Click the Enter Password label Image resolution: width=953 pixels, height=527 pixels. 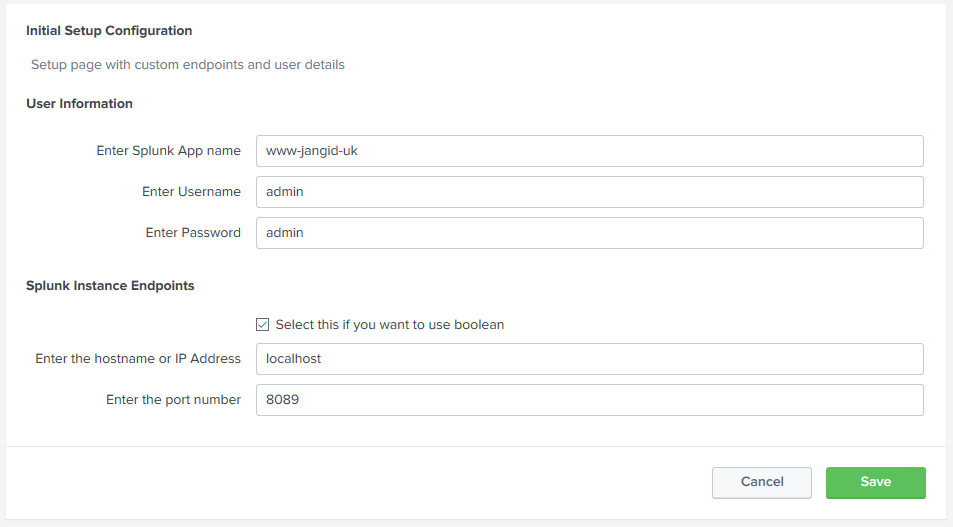pyautogui.click(x=193, y=233)
